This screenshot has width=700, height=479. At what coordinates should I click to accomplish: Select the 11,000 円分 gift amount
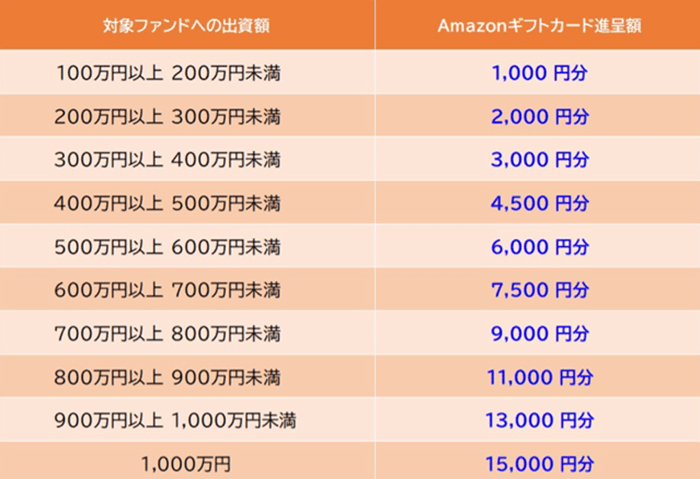(540, 377)
